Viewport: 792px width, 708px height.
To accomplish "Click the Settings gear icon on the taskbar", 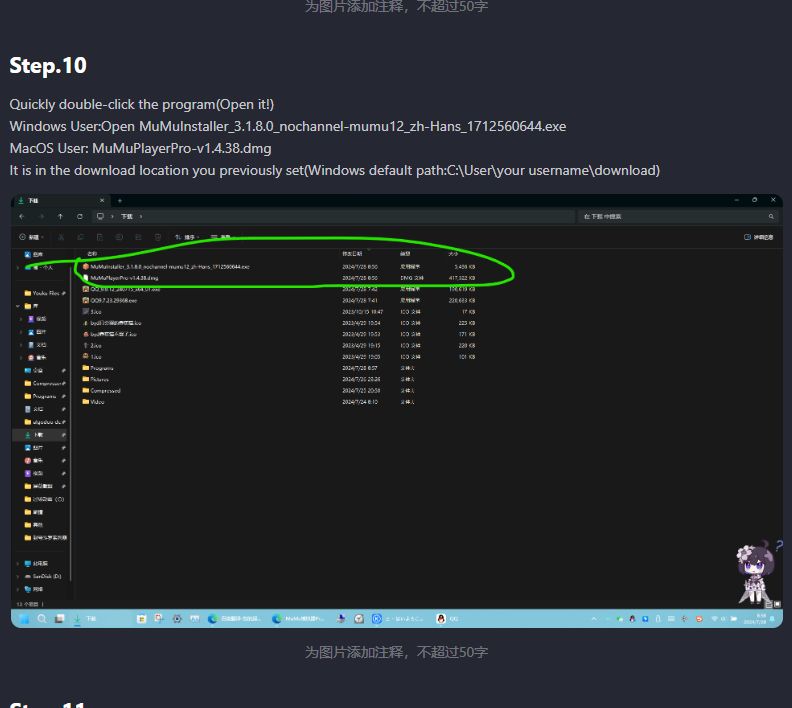I will pyautogui.click(x=177, y=619).
